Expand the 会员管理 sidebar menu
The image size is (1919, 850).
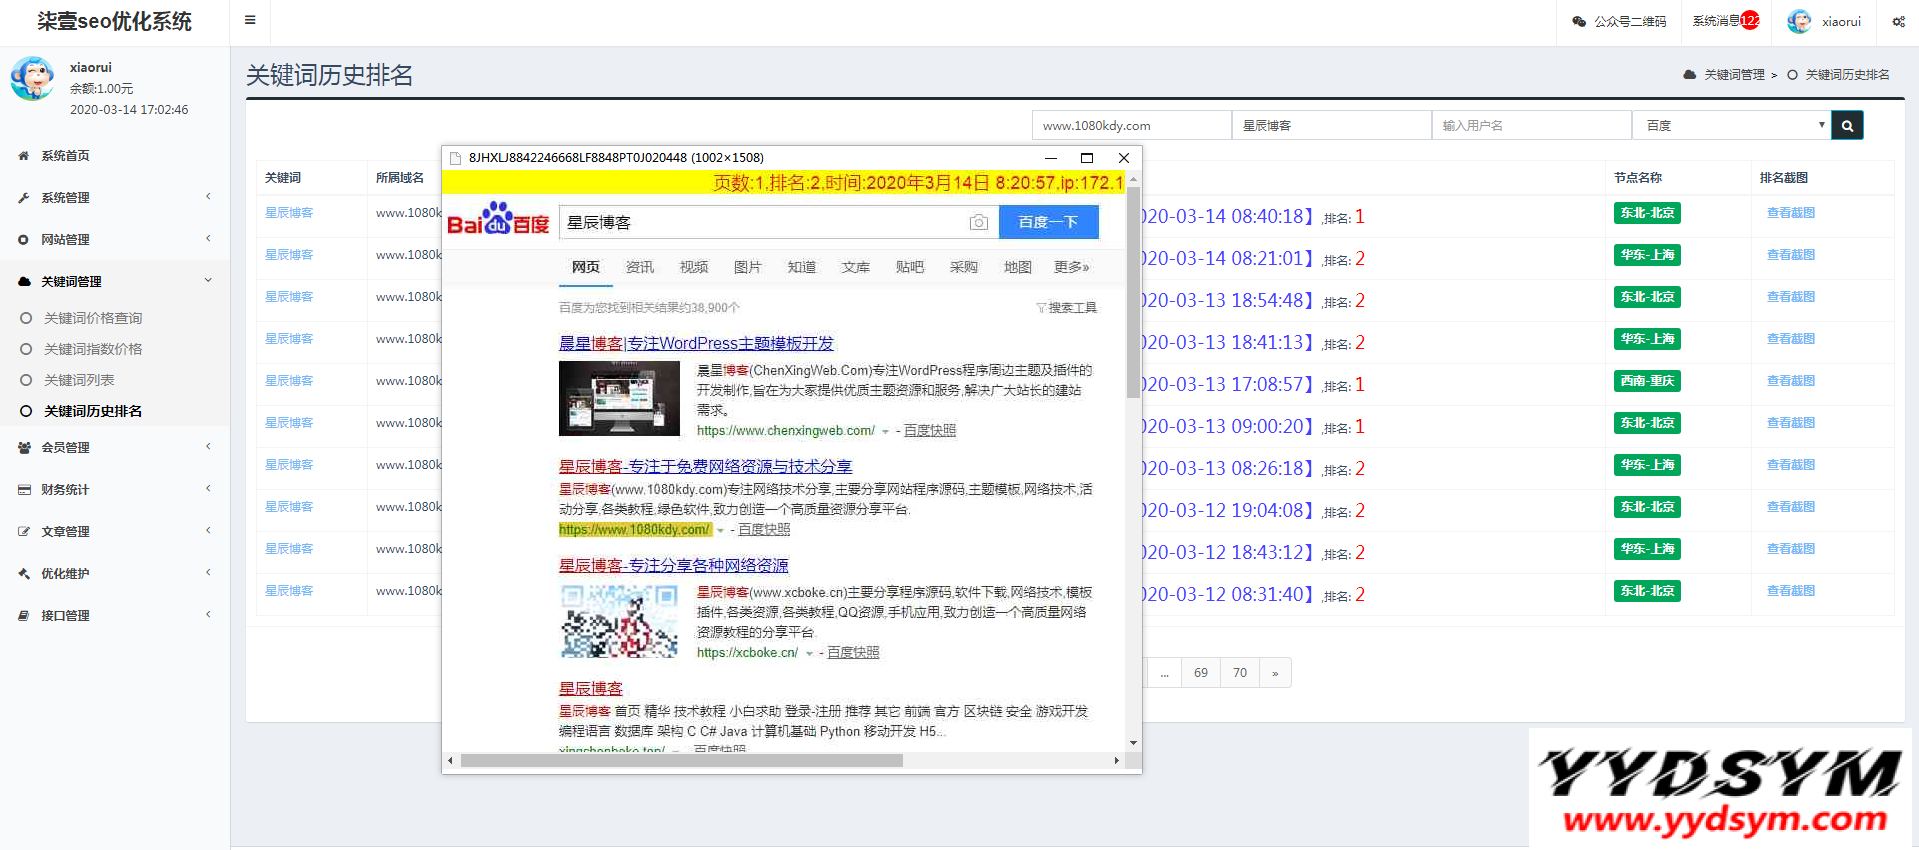coord(66,448)
